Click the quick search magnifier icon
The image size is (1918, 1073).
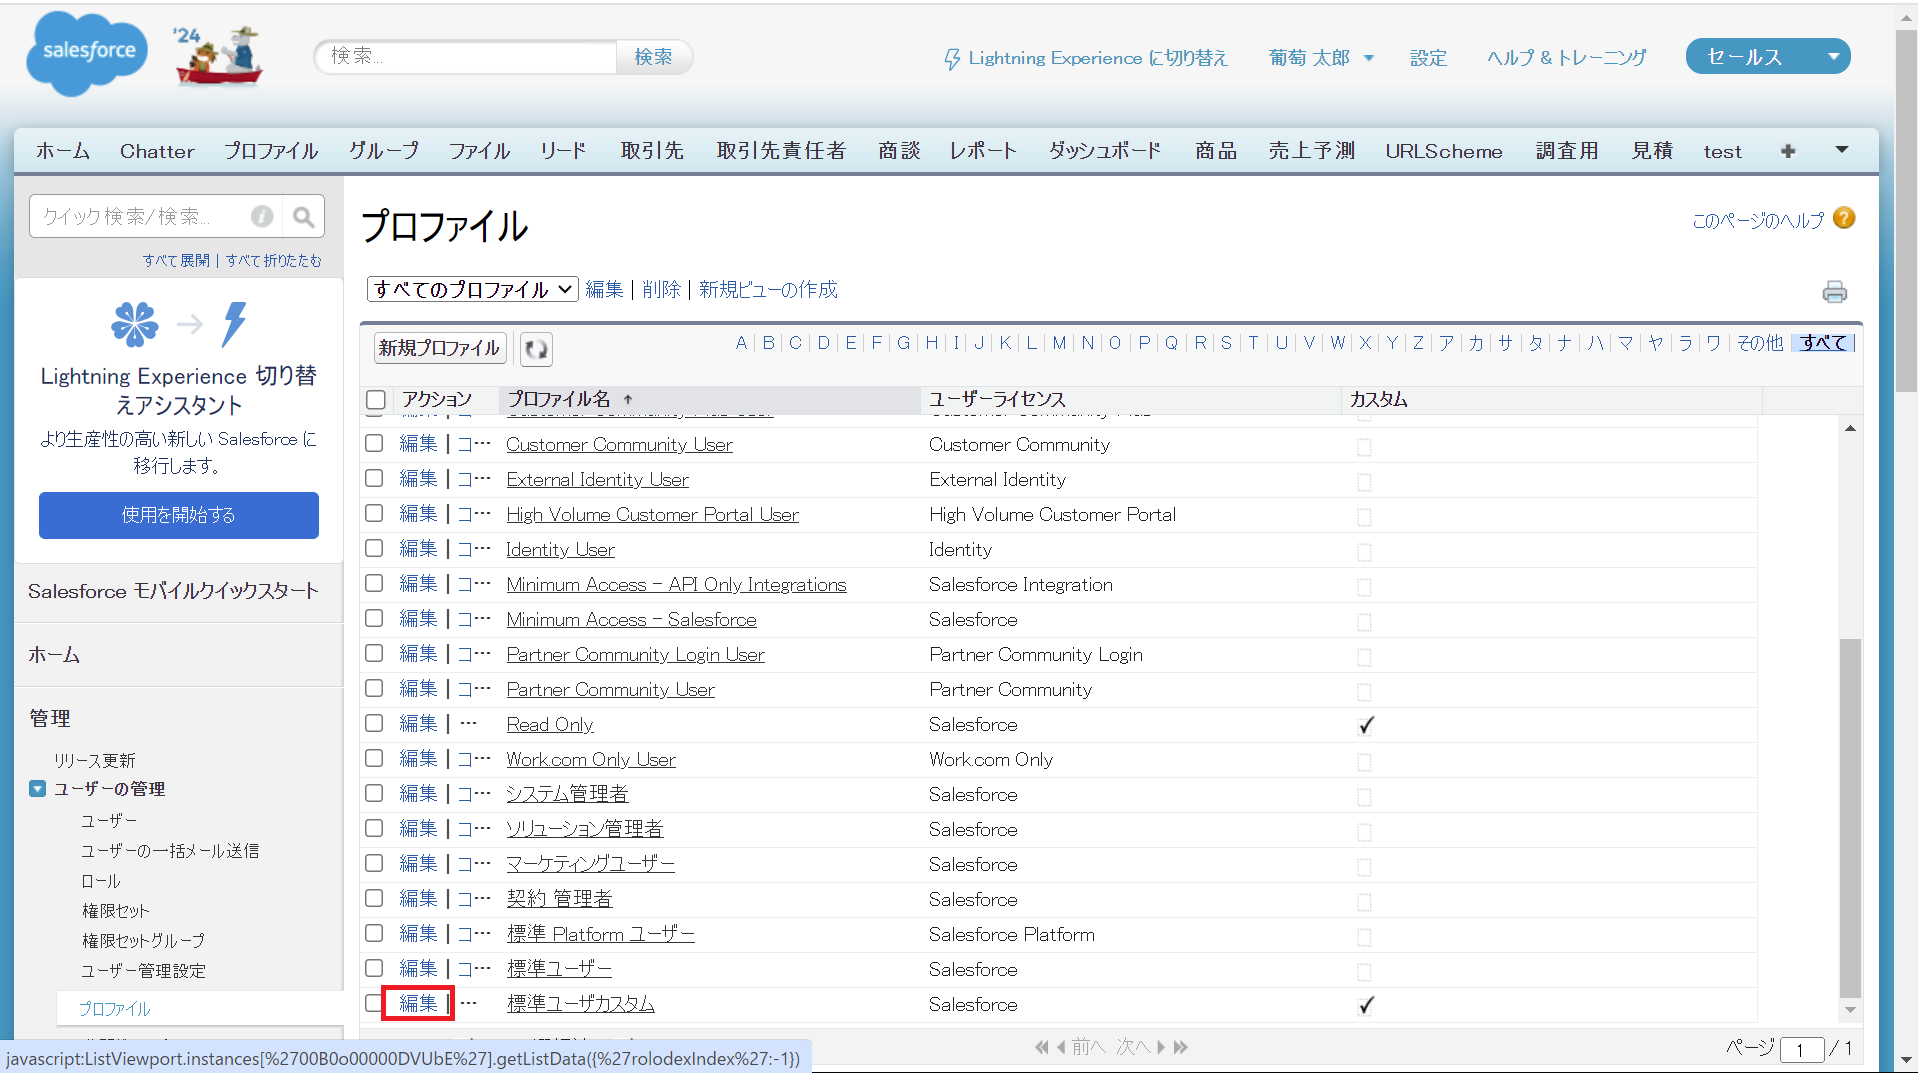click(x=303, y=216)
